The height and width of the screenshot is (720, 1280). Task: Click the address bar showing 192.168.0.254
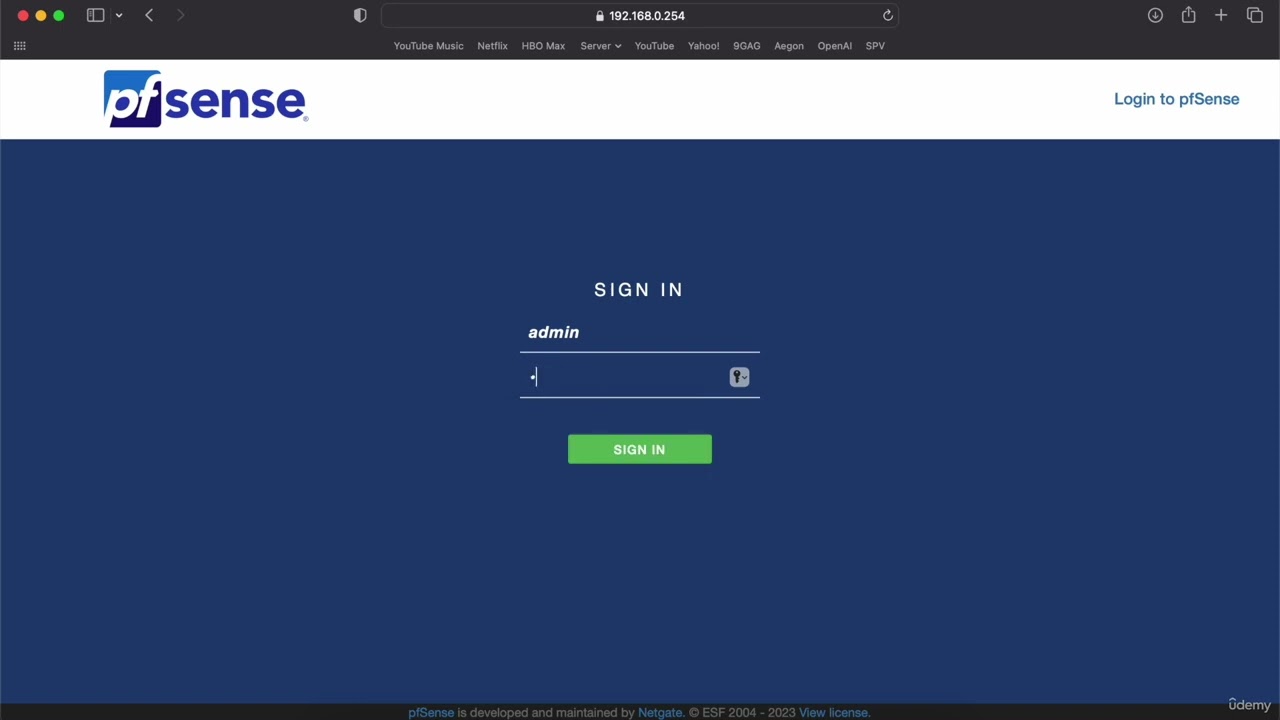pyautogui.click(x=640, y=16)
